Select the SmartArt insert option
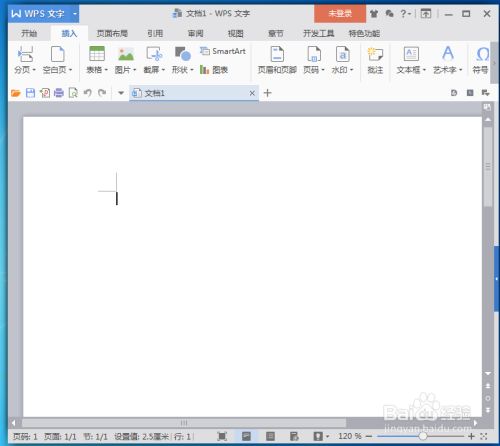The height and width of the screenshot is (446, 500). pyautogui.click(x=223, y=51)
